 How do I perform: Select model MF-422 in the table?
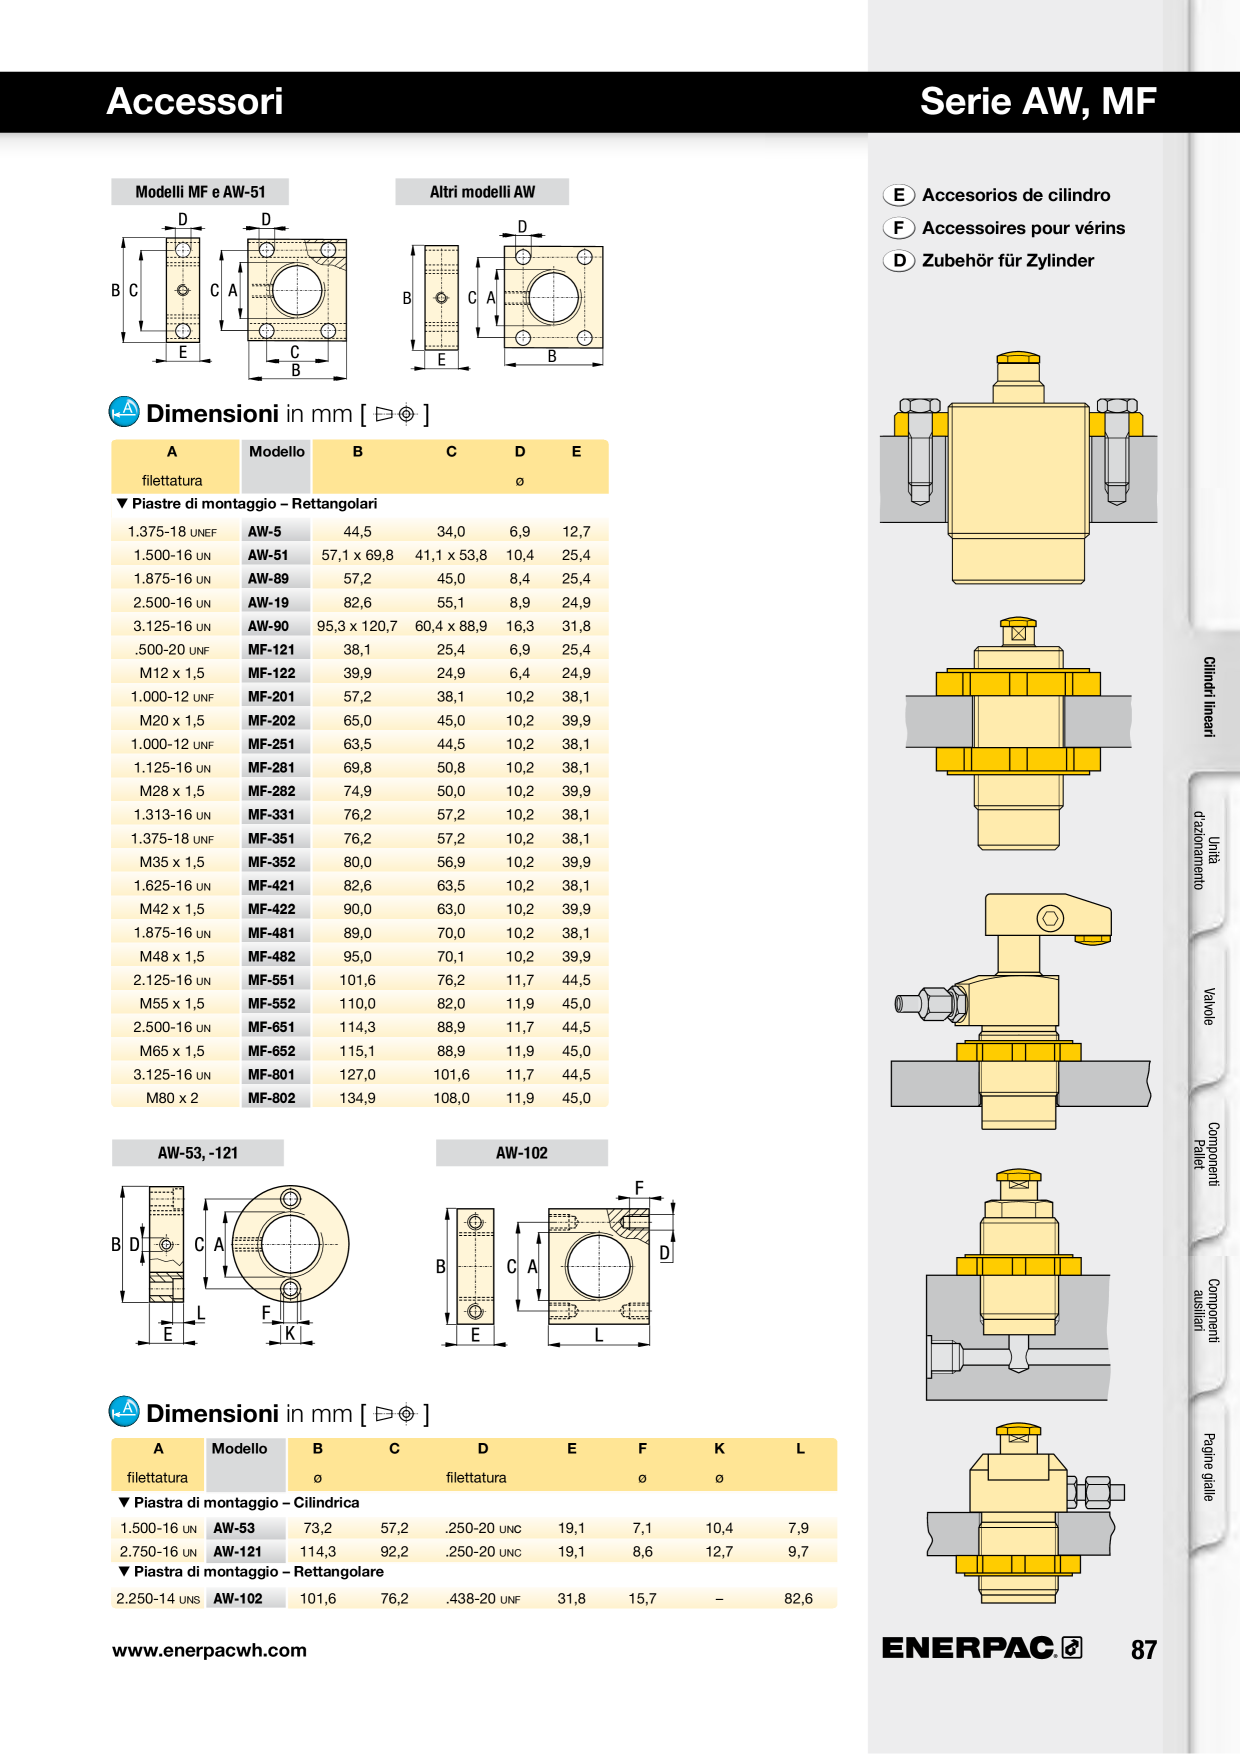[x=276, y=909]
